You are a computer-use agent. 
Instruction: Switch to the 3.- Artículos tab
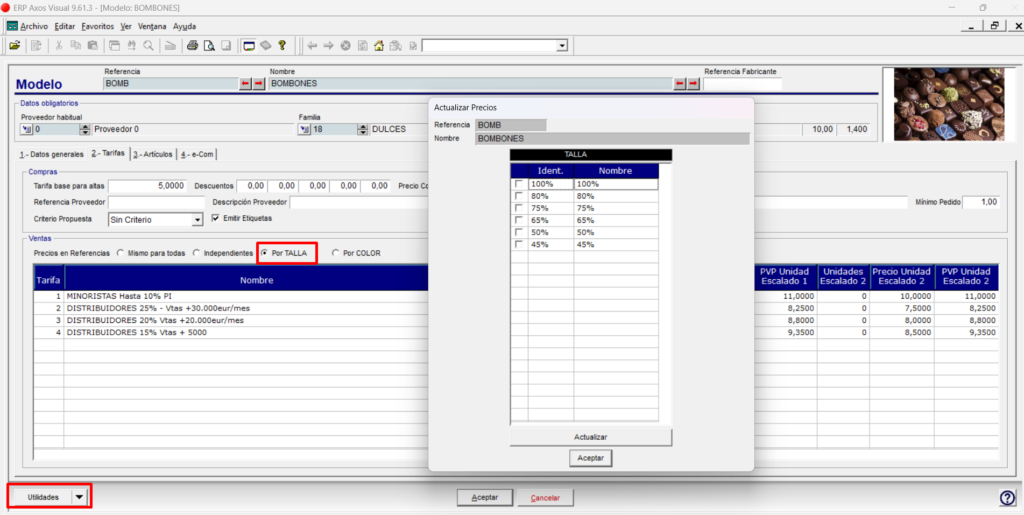coord(153,154)
